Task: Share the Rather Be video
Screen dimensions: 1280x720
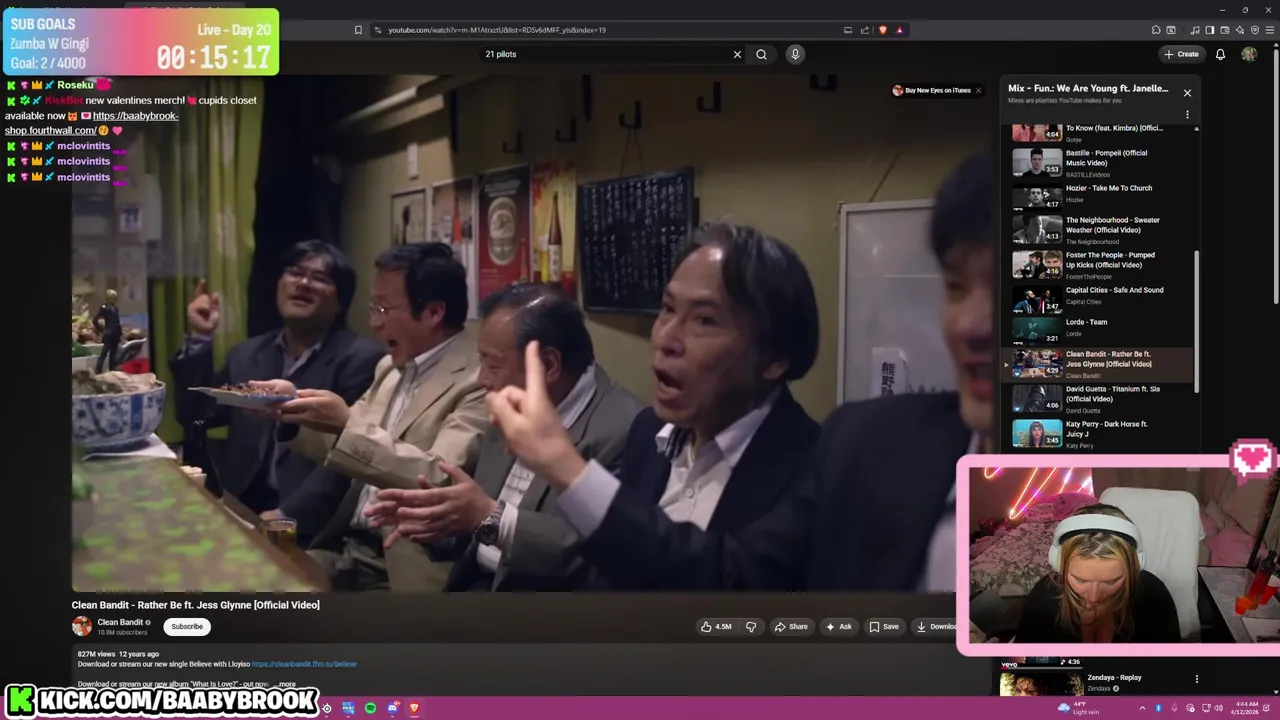Action: (791, 627)
